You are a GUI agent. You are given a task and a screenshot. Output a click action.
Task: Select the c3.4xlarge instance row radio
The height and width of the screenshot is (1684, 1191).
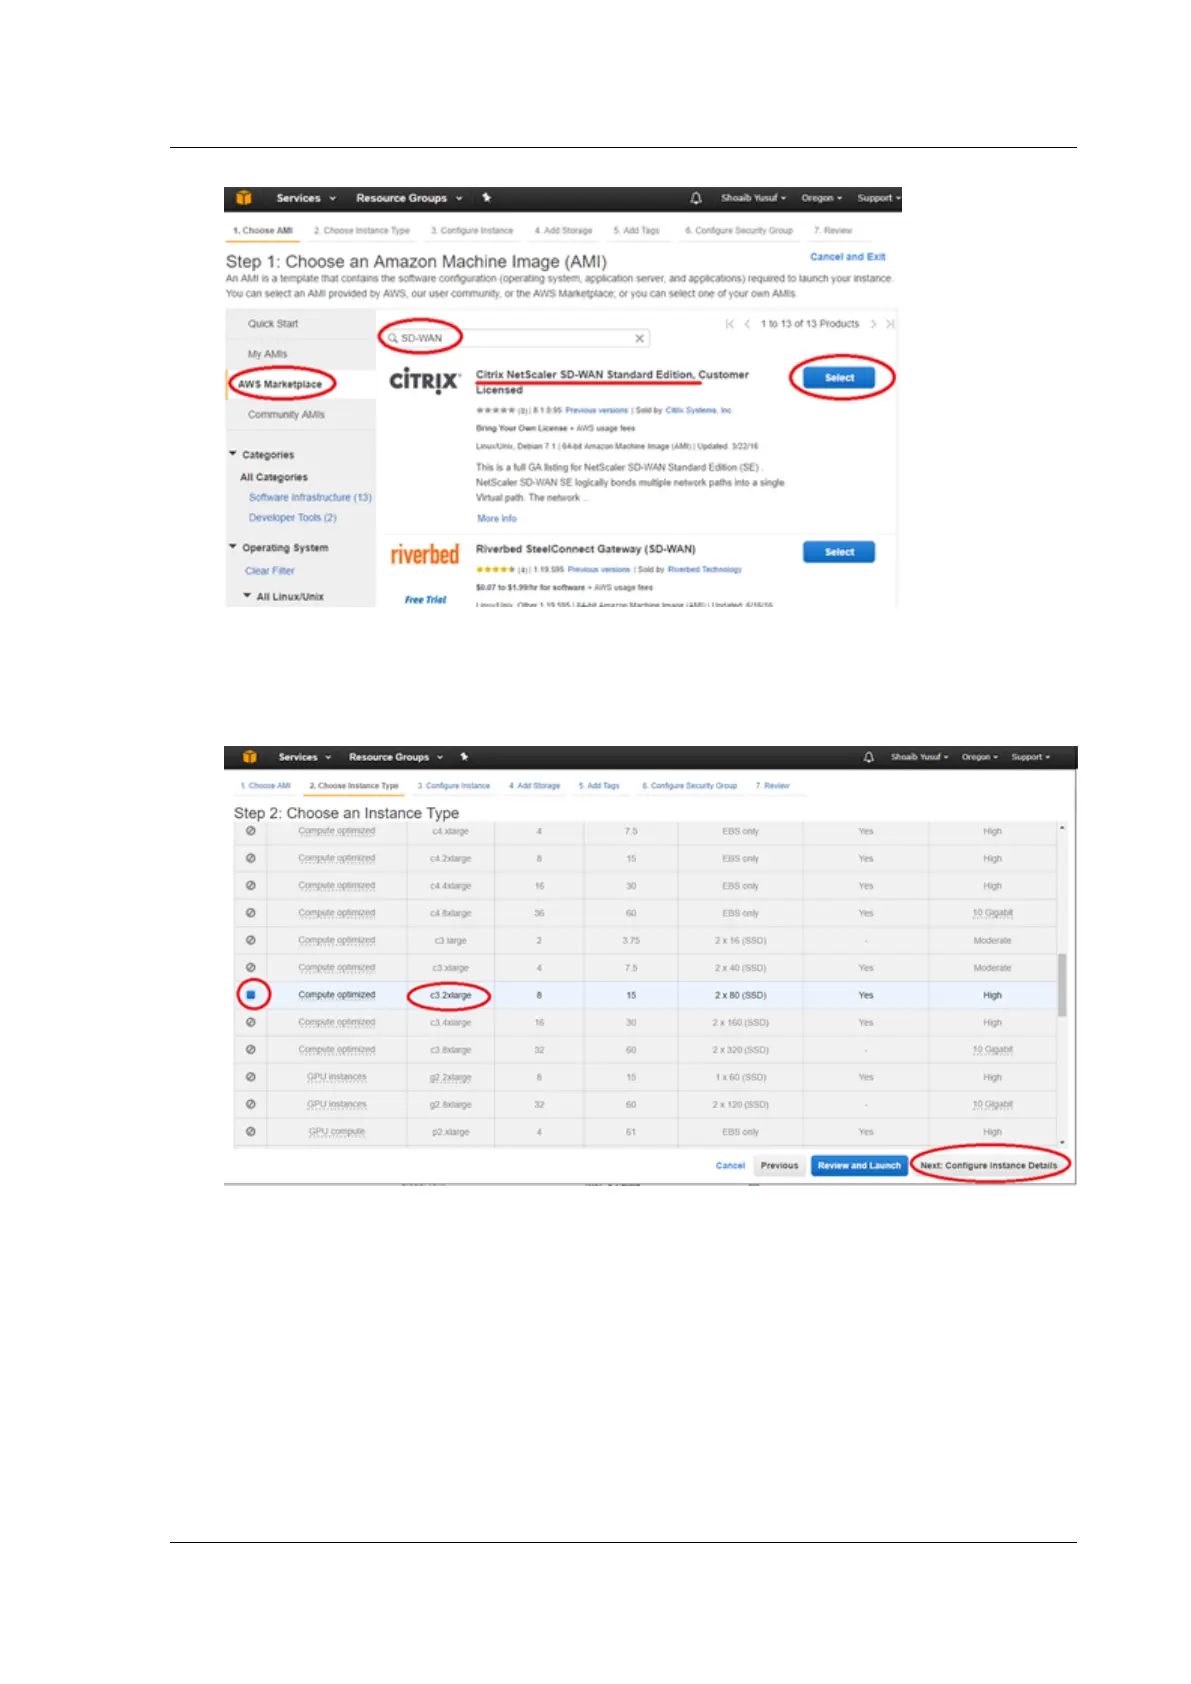coord(251,1022)
